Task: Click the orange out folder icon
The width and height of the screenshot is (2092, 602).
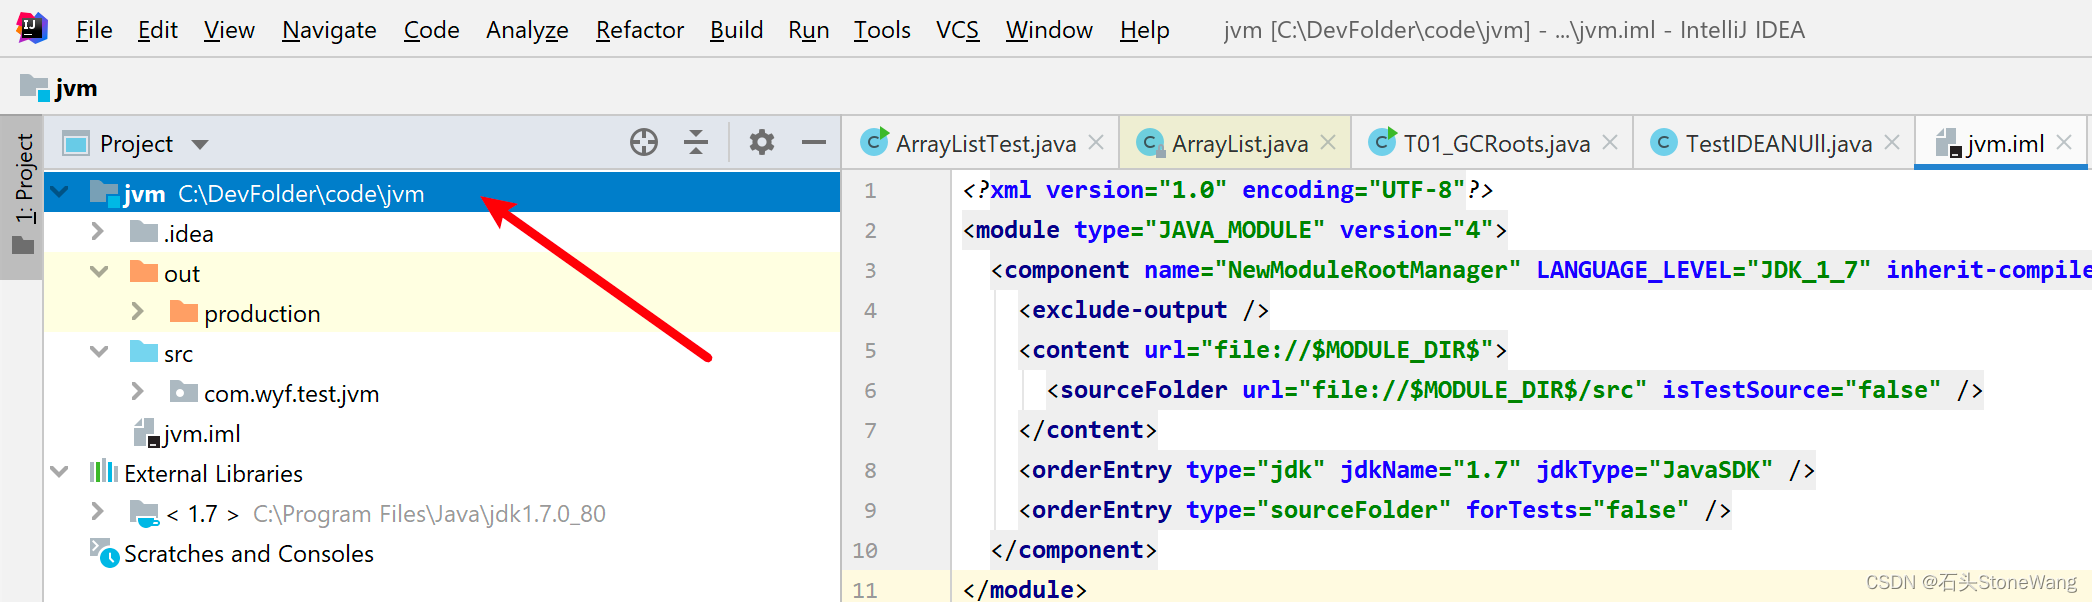Action: [x=144, y=272]
